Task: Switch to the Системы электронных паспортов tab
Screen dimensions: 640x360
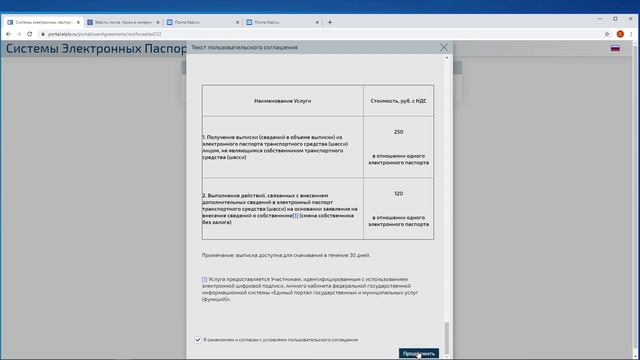Action: pos(43,22)
